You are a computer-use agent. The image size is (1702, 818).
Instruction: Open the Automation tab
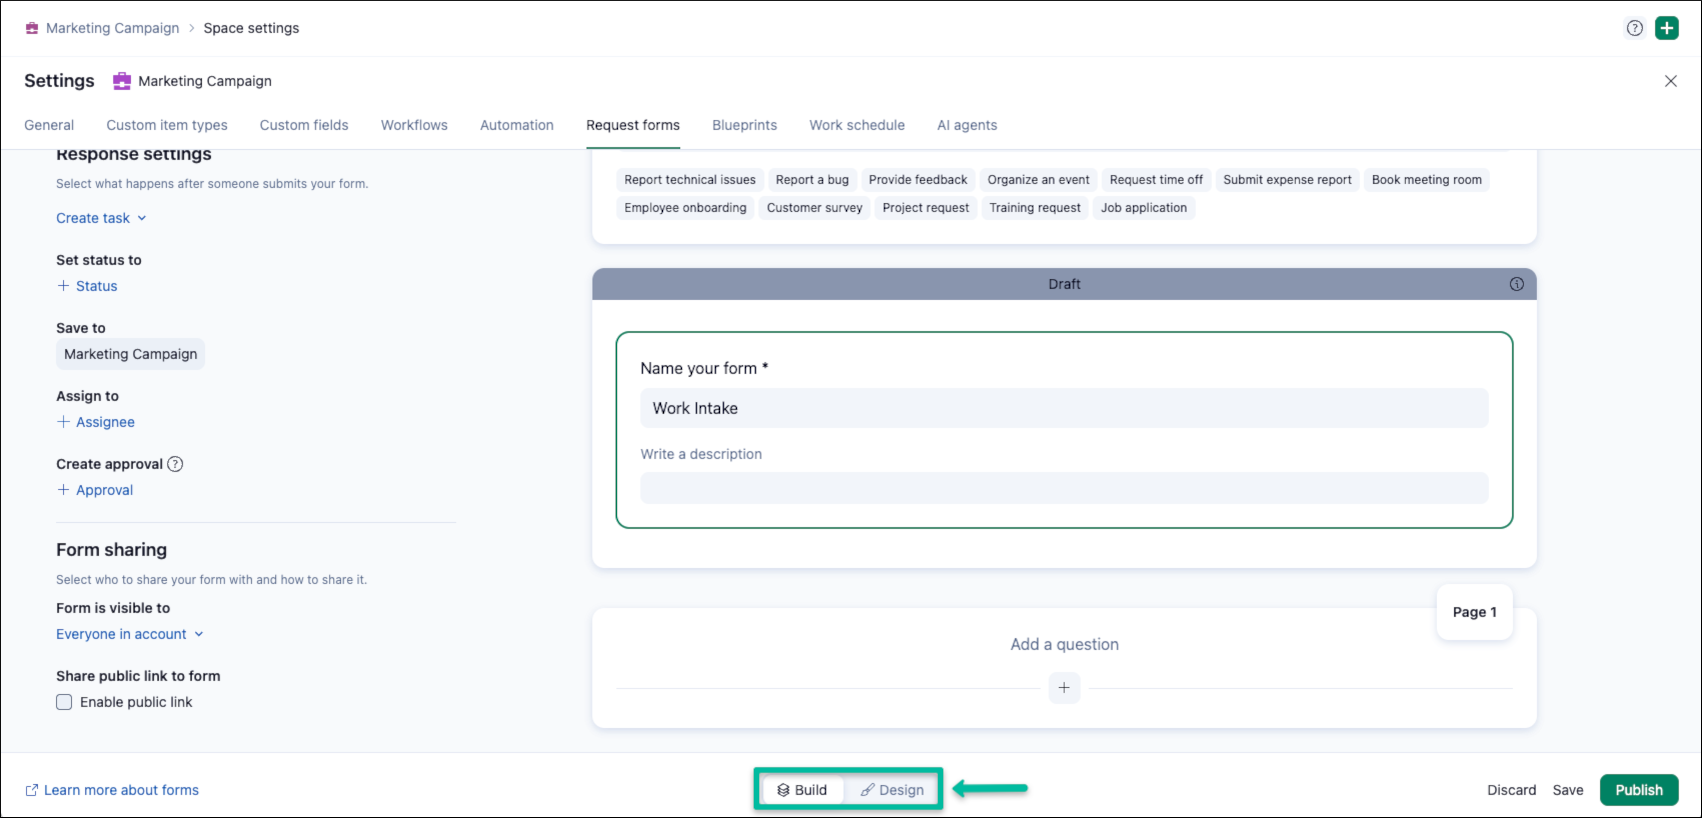click(517, 125)
